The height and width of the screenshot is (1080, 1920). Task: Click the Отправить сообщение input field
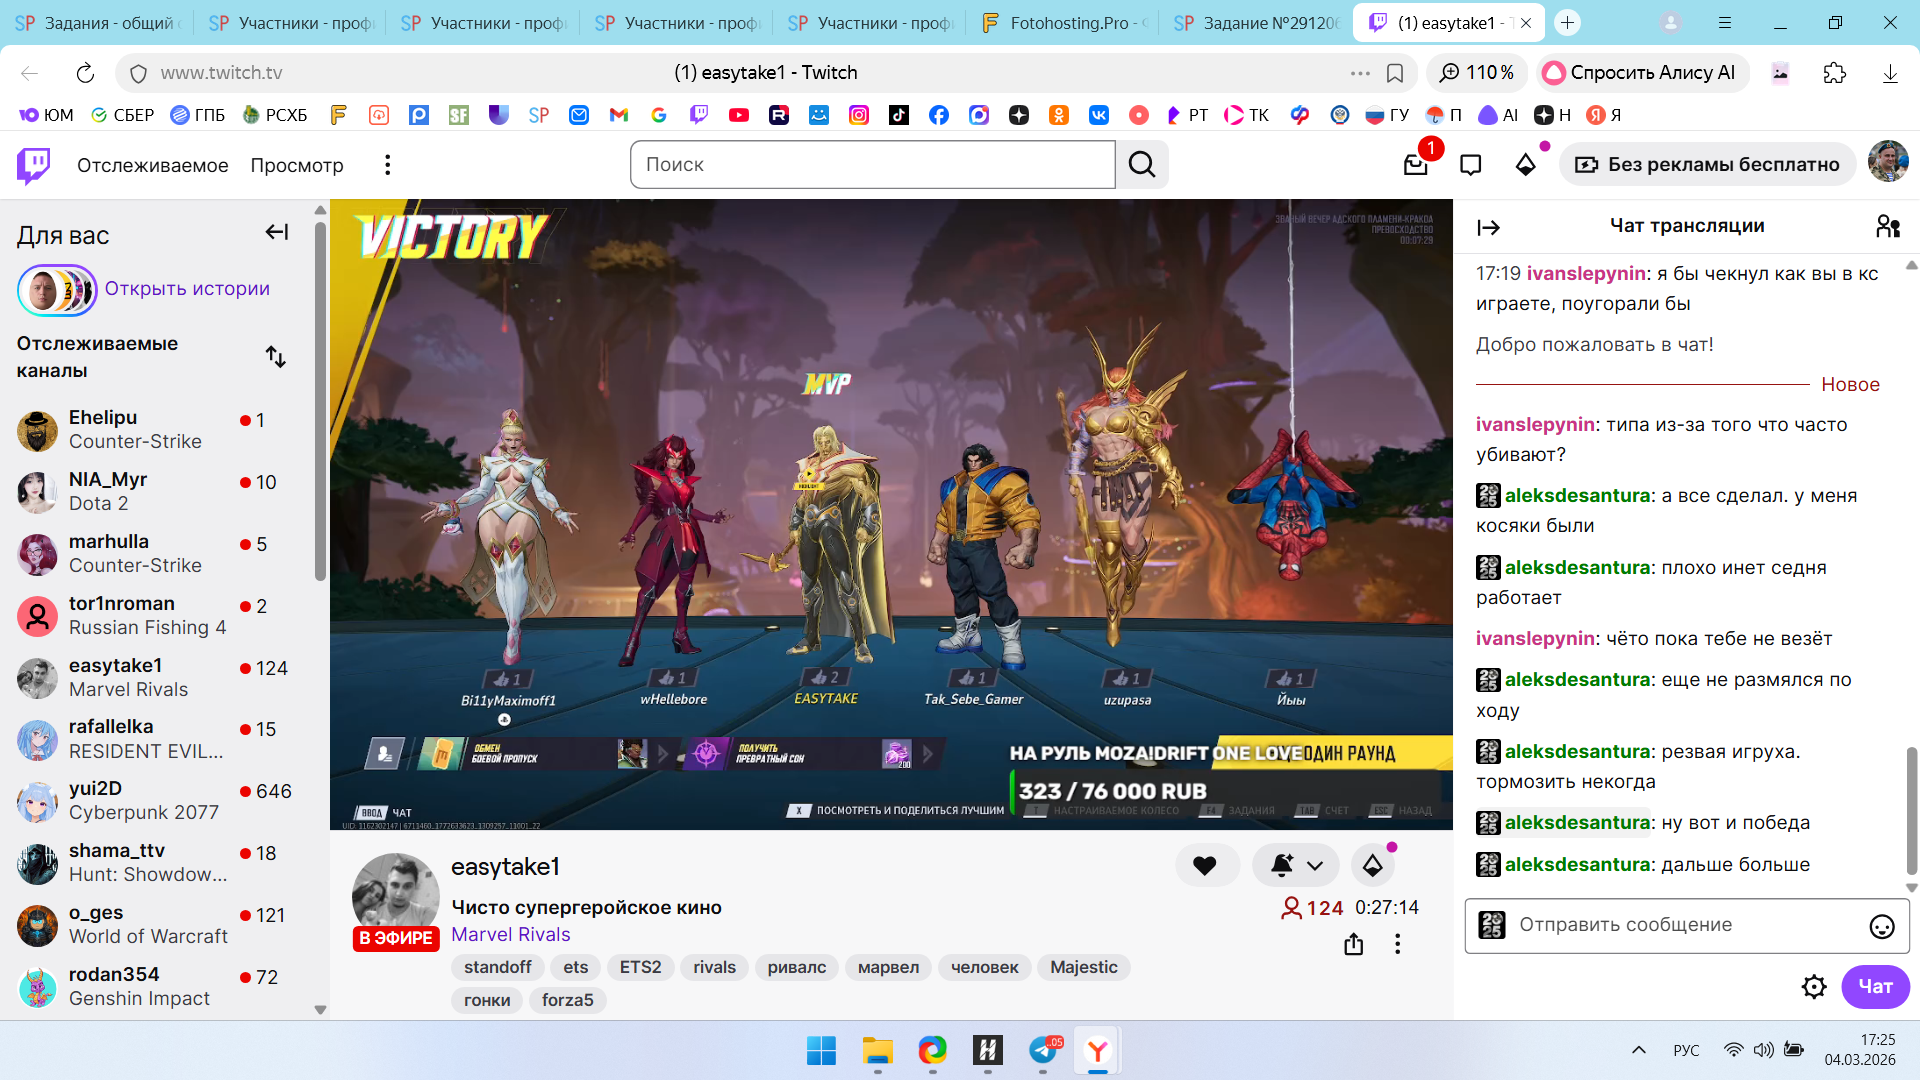click(x=1680, y=925)
